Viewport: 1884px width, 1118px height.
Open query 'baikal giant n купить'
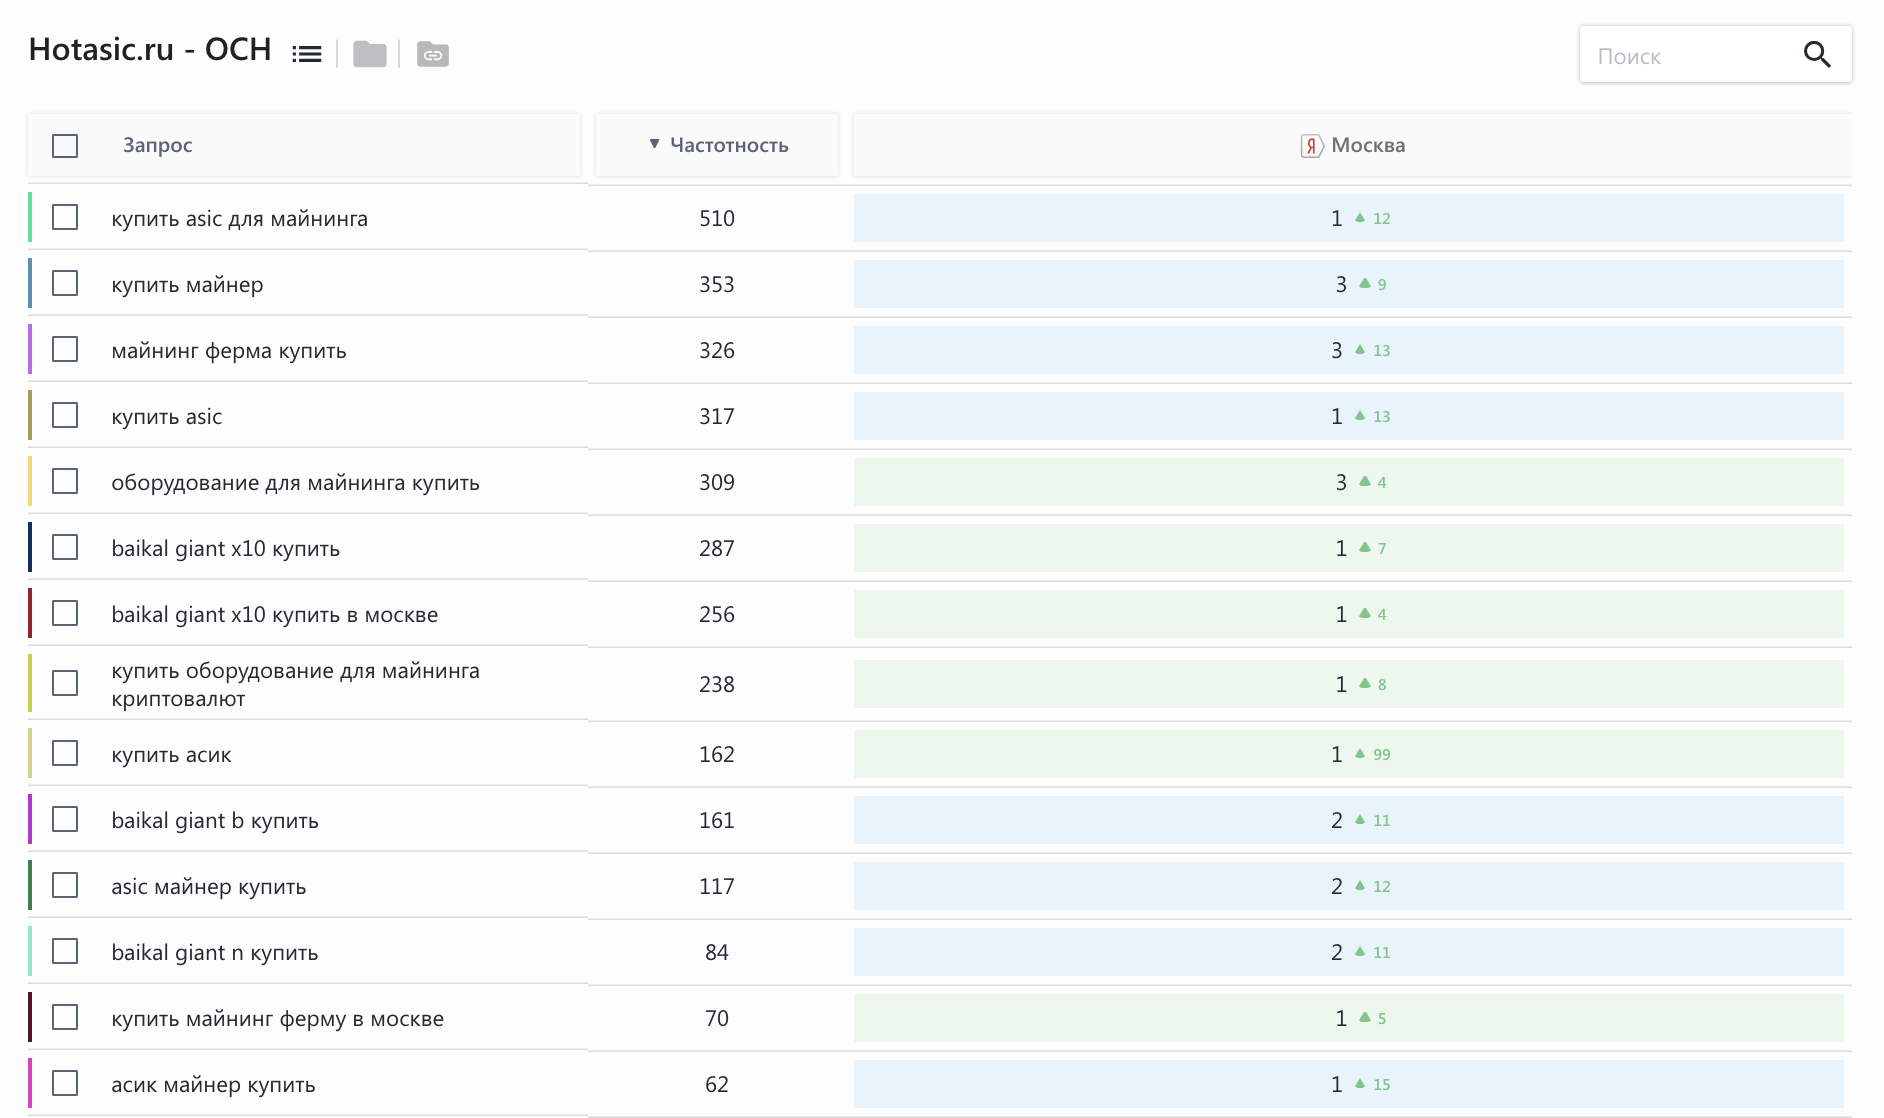click(x=215, y=953)
